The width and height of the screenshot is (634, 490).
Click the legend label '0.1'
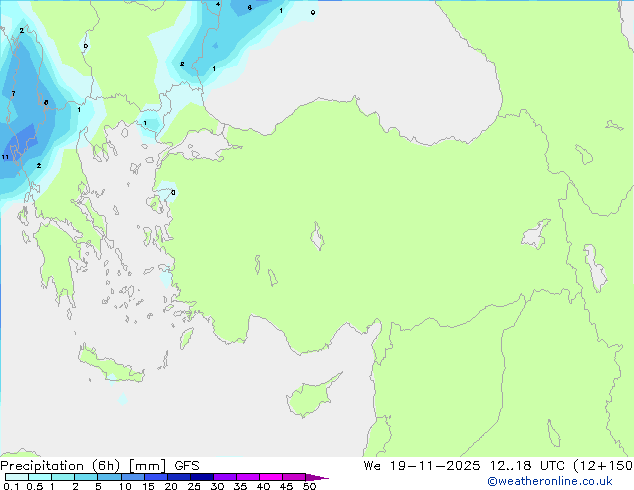point(11,486)
